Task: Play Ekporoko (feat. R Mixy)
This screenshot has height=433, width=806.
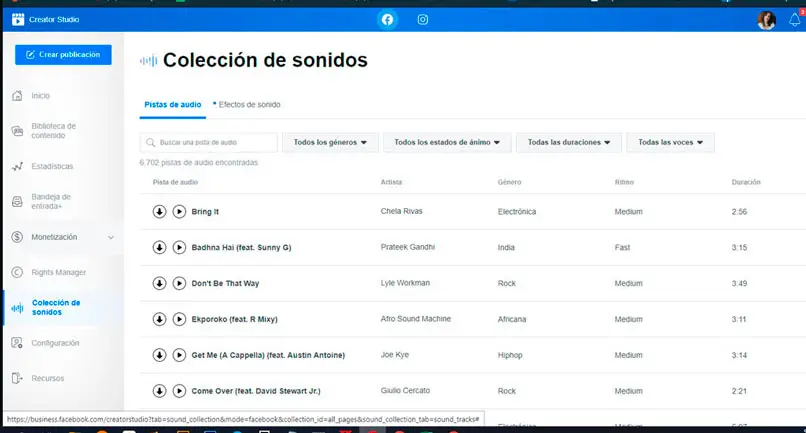Action: (179, 319)
